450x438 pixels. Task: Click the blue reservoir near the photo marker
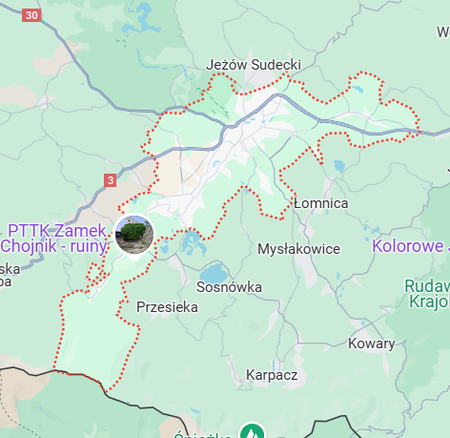(x=193, y=242)
